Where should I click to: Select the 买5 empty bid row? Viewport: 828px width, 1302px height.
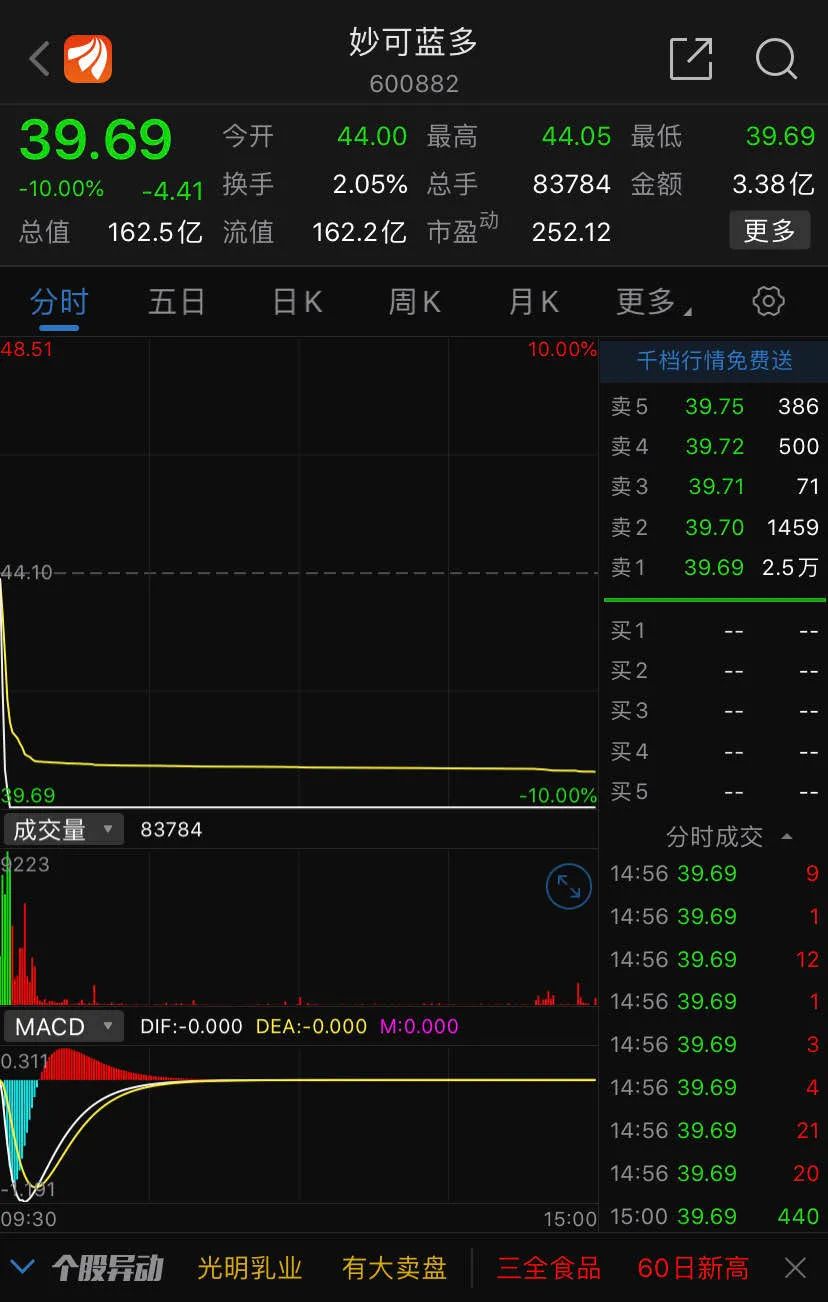click(714, 791)
